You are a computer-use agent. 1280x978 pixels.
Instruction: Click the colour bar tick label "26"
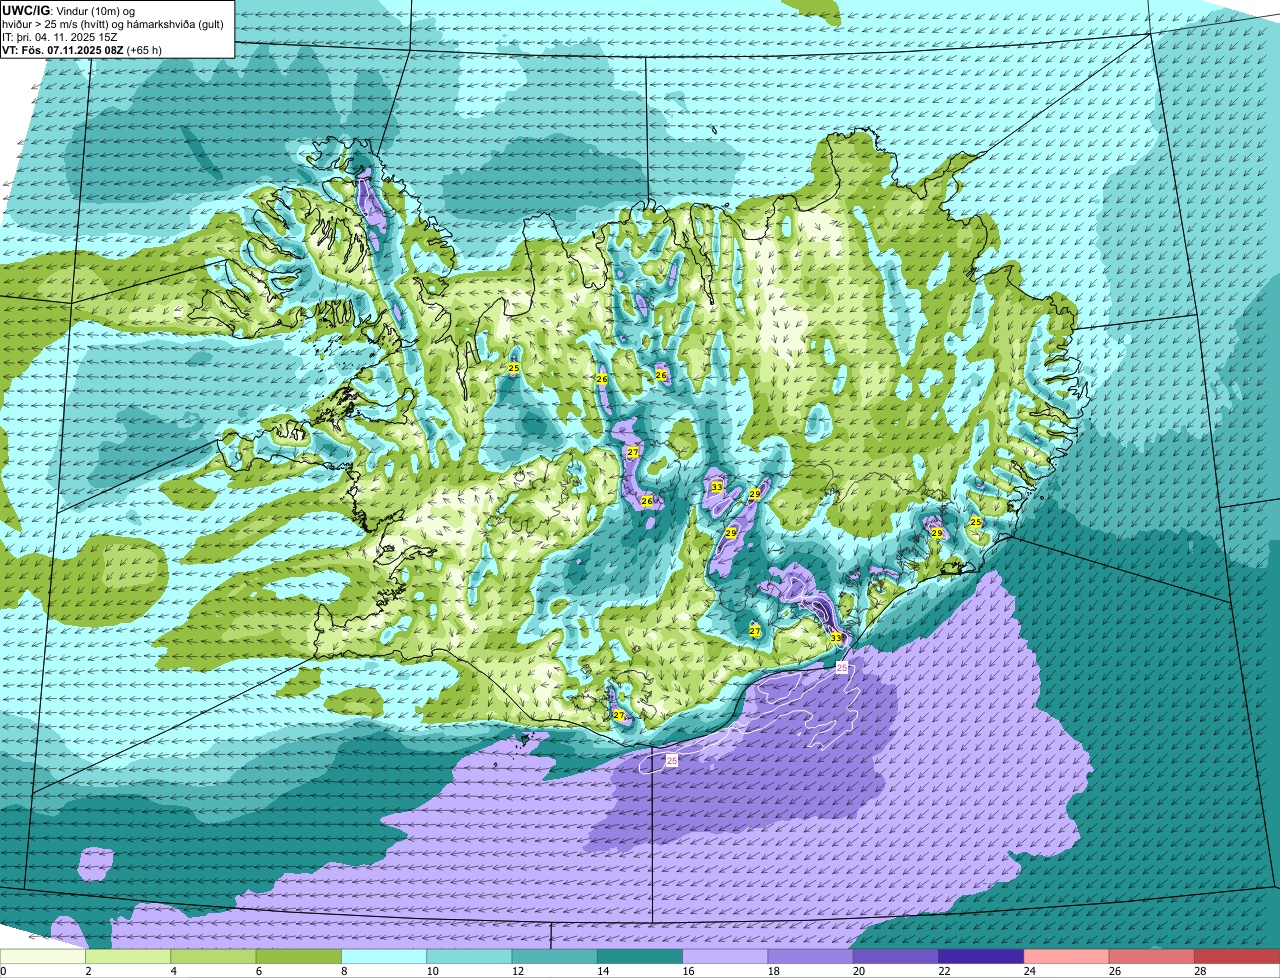point(1115,971)
